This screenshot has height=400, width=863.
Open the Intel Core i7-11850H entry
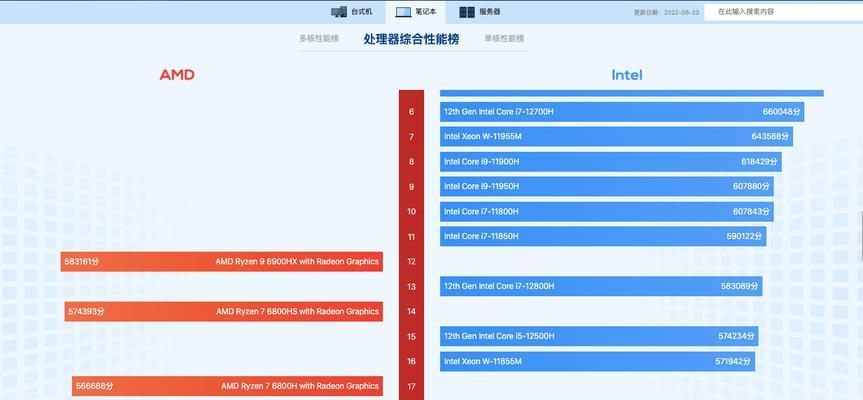(x=603, y=236)
